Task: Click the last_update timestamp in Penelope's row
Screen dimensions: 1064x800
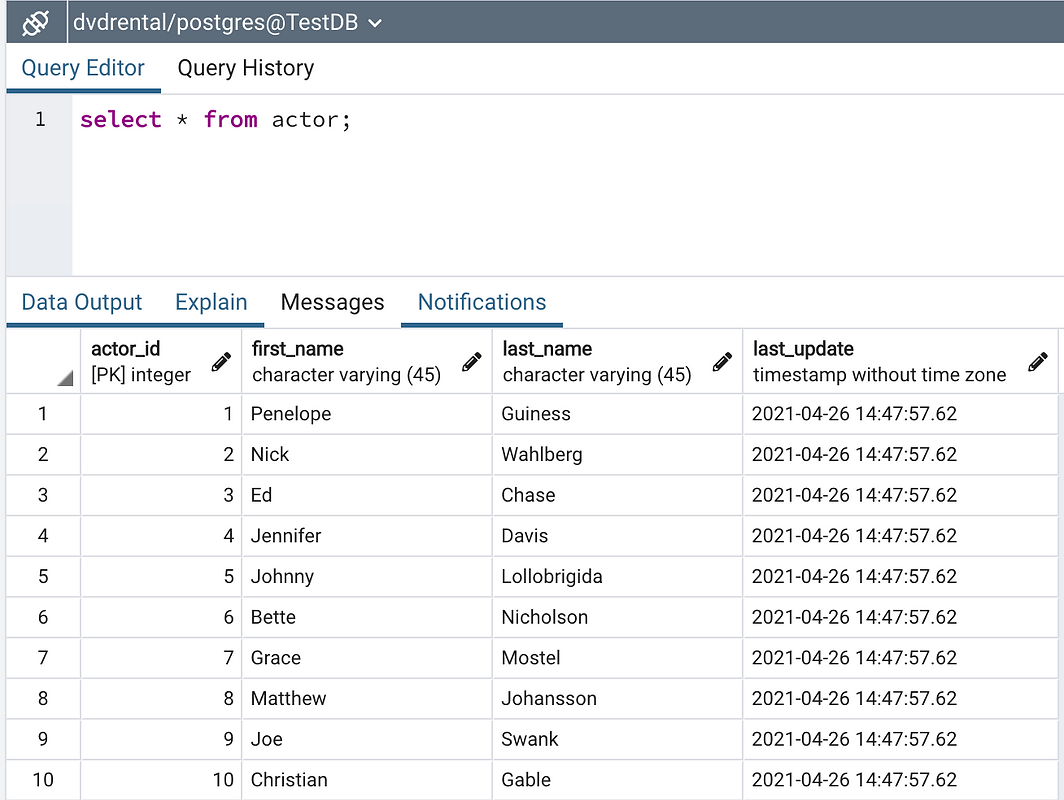Action: click(x=900, y=414)
